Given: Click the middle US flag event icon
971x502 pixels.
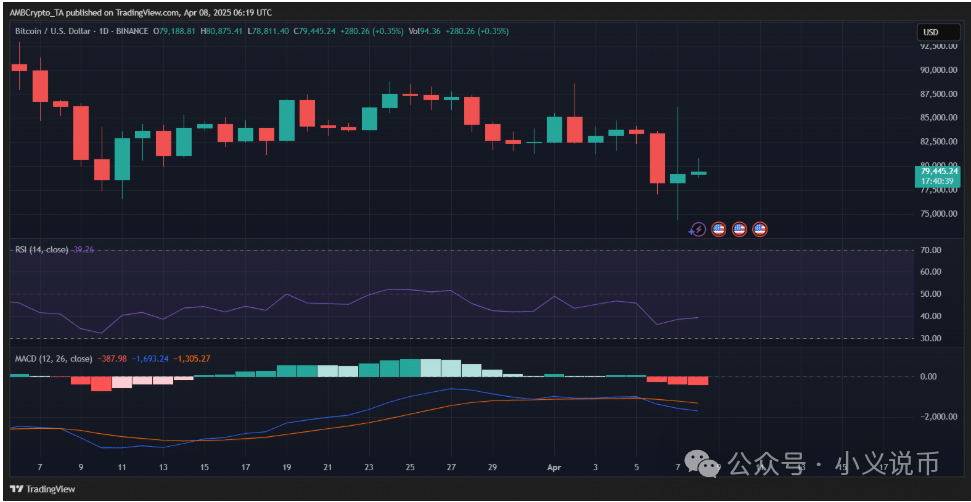Looking at the screenshot, I should (x=739, y=229).
